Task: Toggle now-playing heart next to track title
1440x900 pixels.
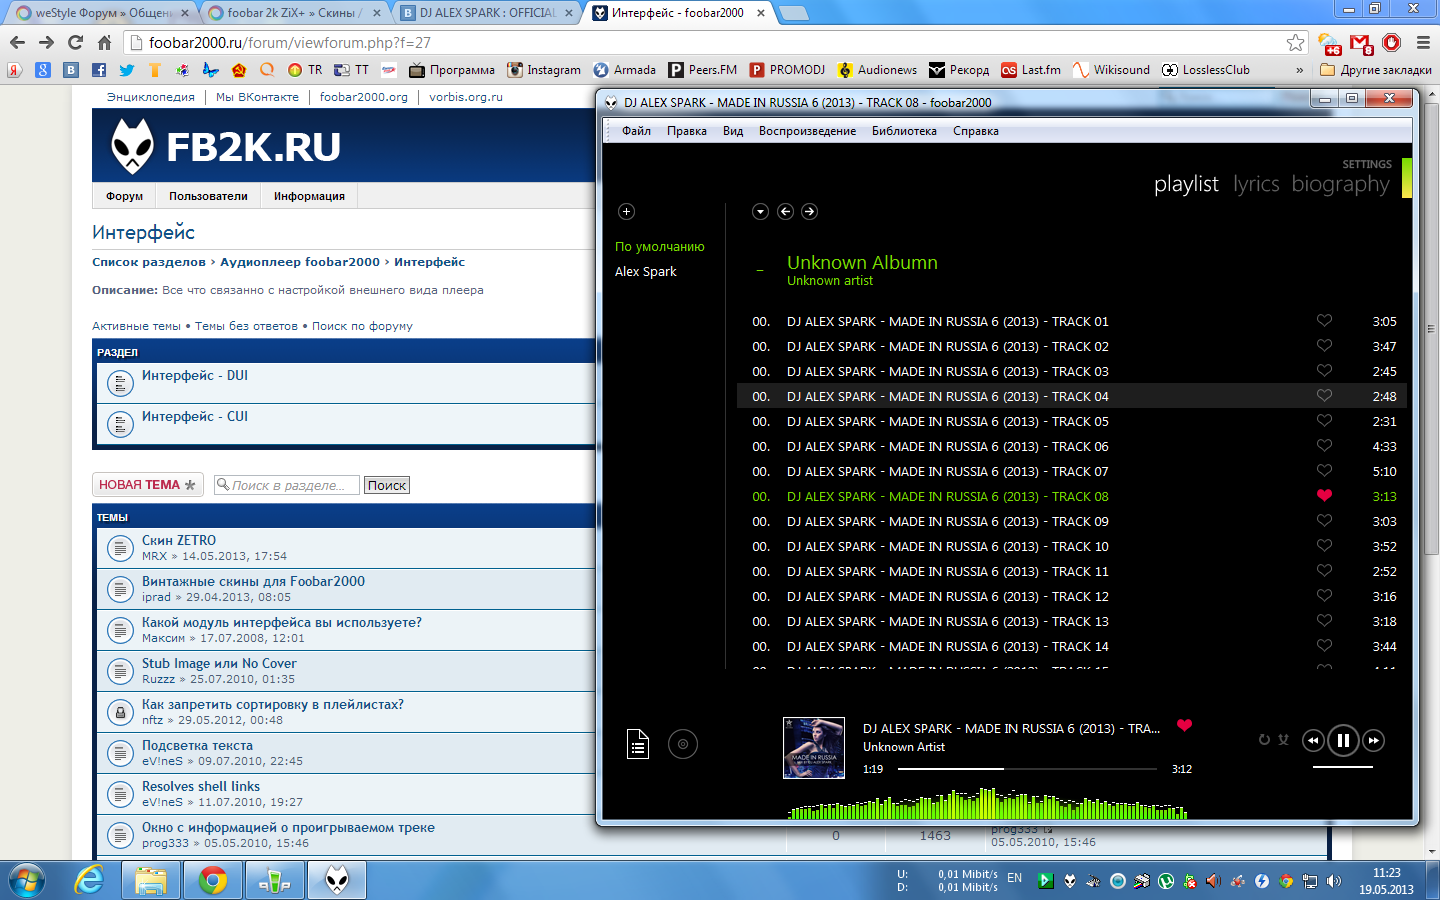Action: click(1184, 726)
